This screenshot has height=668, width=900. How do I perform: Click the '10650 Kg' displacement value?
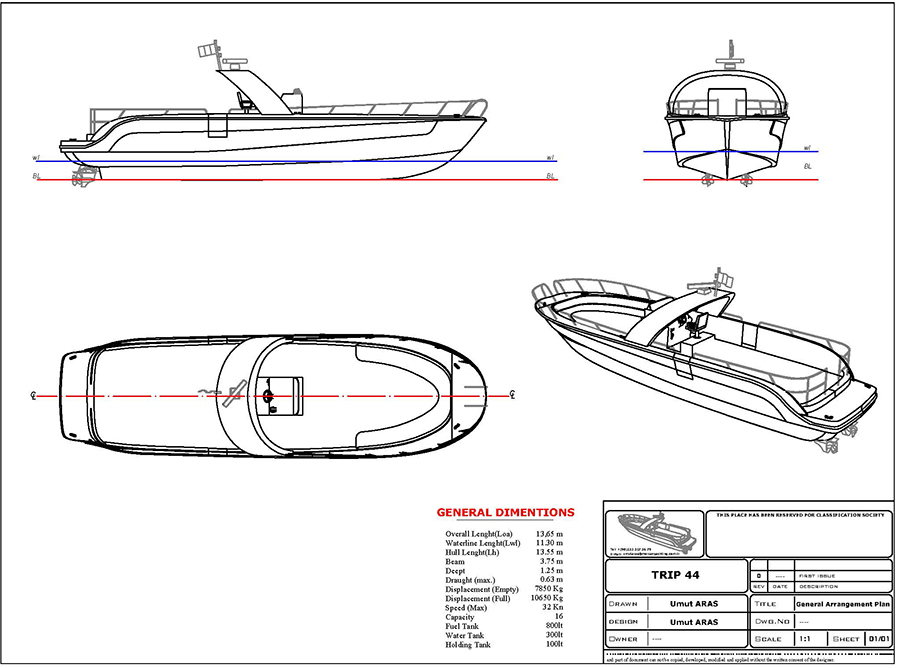(547, 599)
